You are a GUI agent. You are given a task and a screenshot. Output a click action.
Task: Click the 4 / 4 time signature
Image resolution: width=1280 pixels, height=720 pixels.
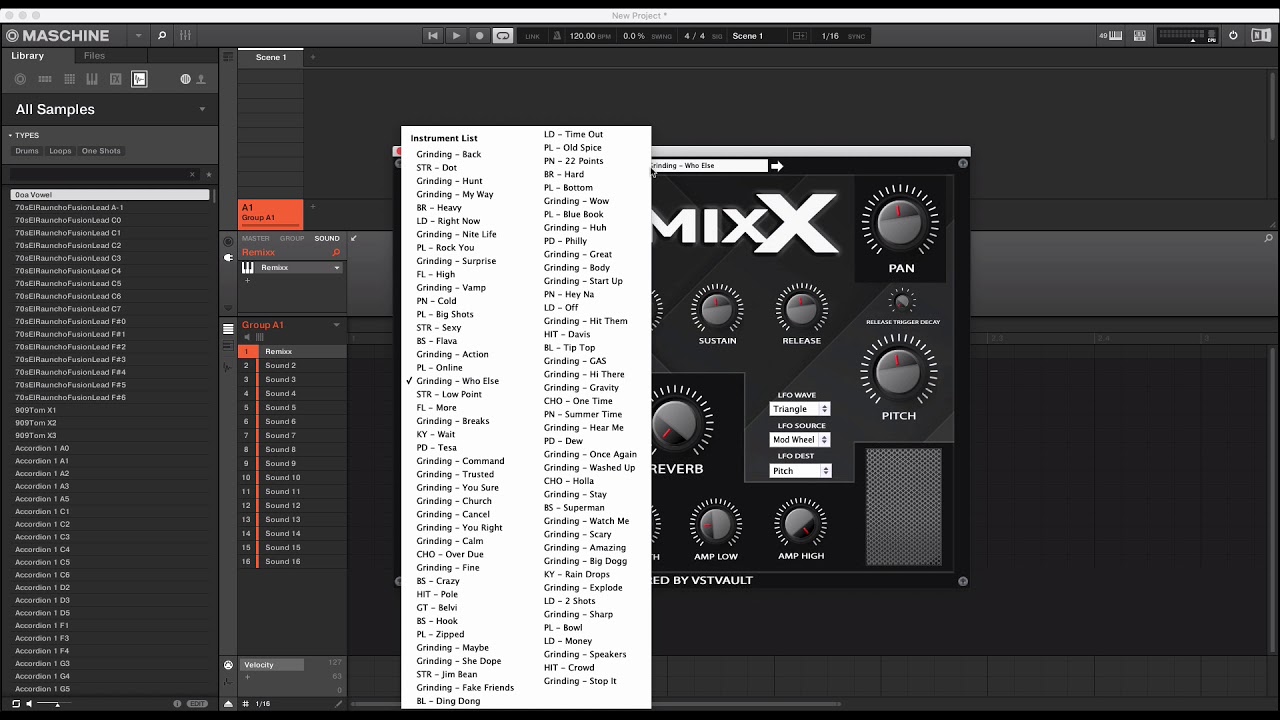pos(694,36)
